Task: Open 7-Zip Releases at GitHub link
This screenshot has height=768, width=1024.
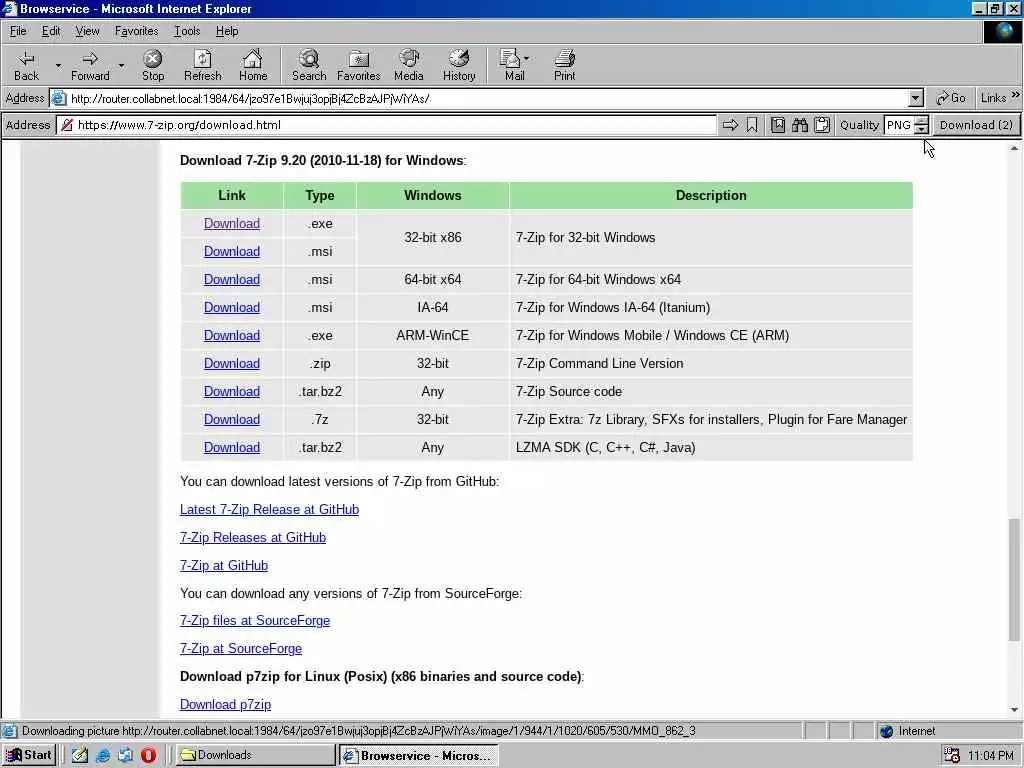Action: [x=253, y=537]
